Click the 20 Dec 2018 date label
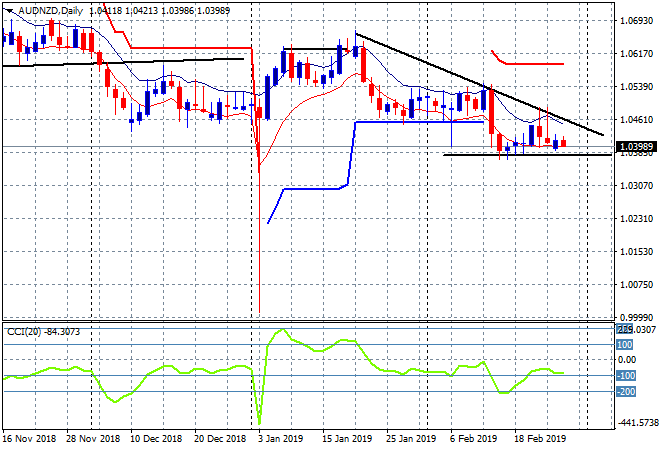Viewport: 660px width, 450px height. click(x=220, y=438)
